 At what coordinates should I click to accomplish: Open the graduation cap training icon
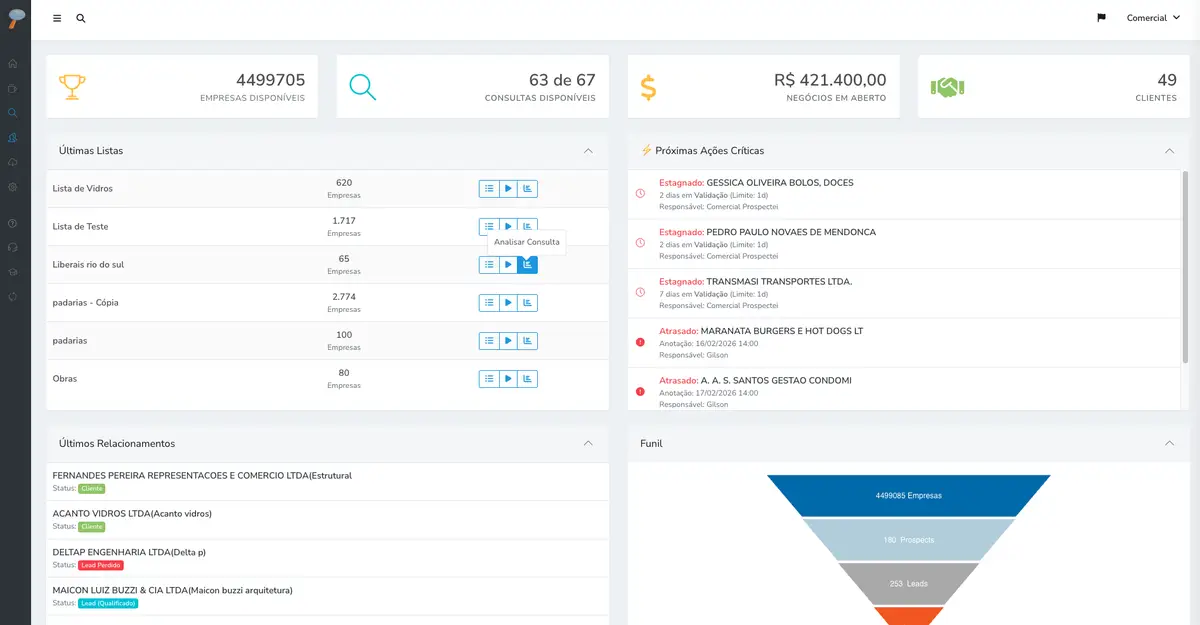13,272
